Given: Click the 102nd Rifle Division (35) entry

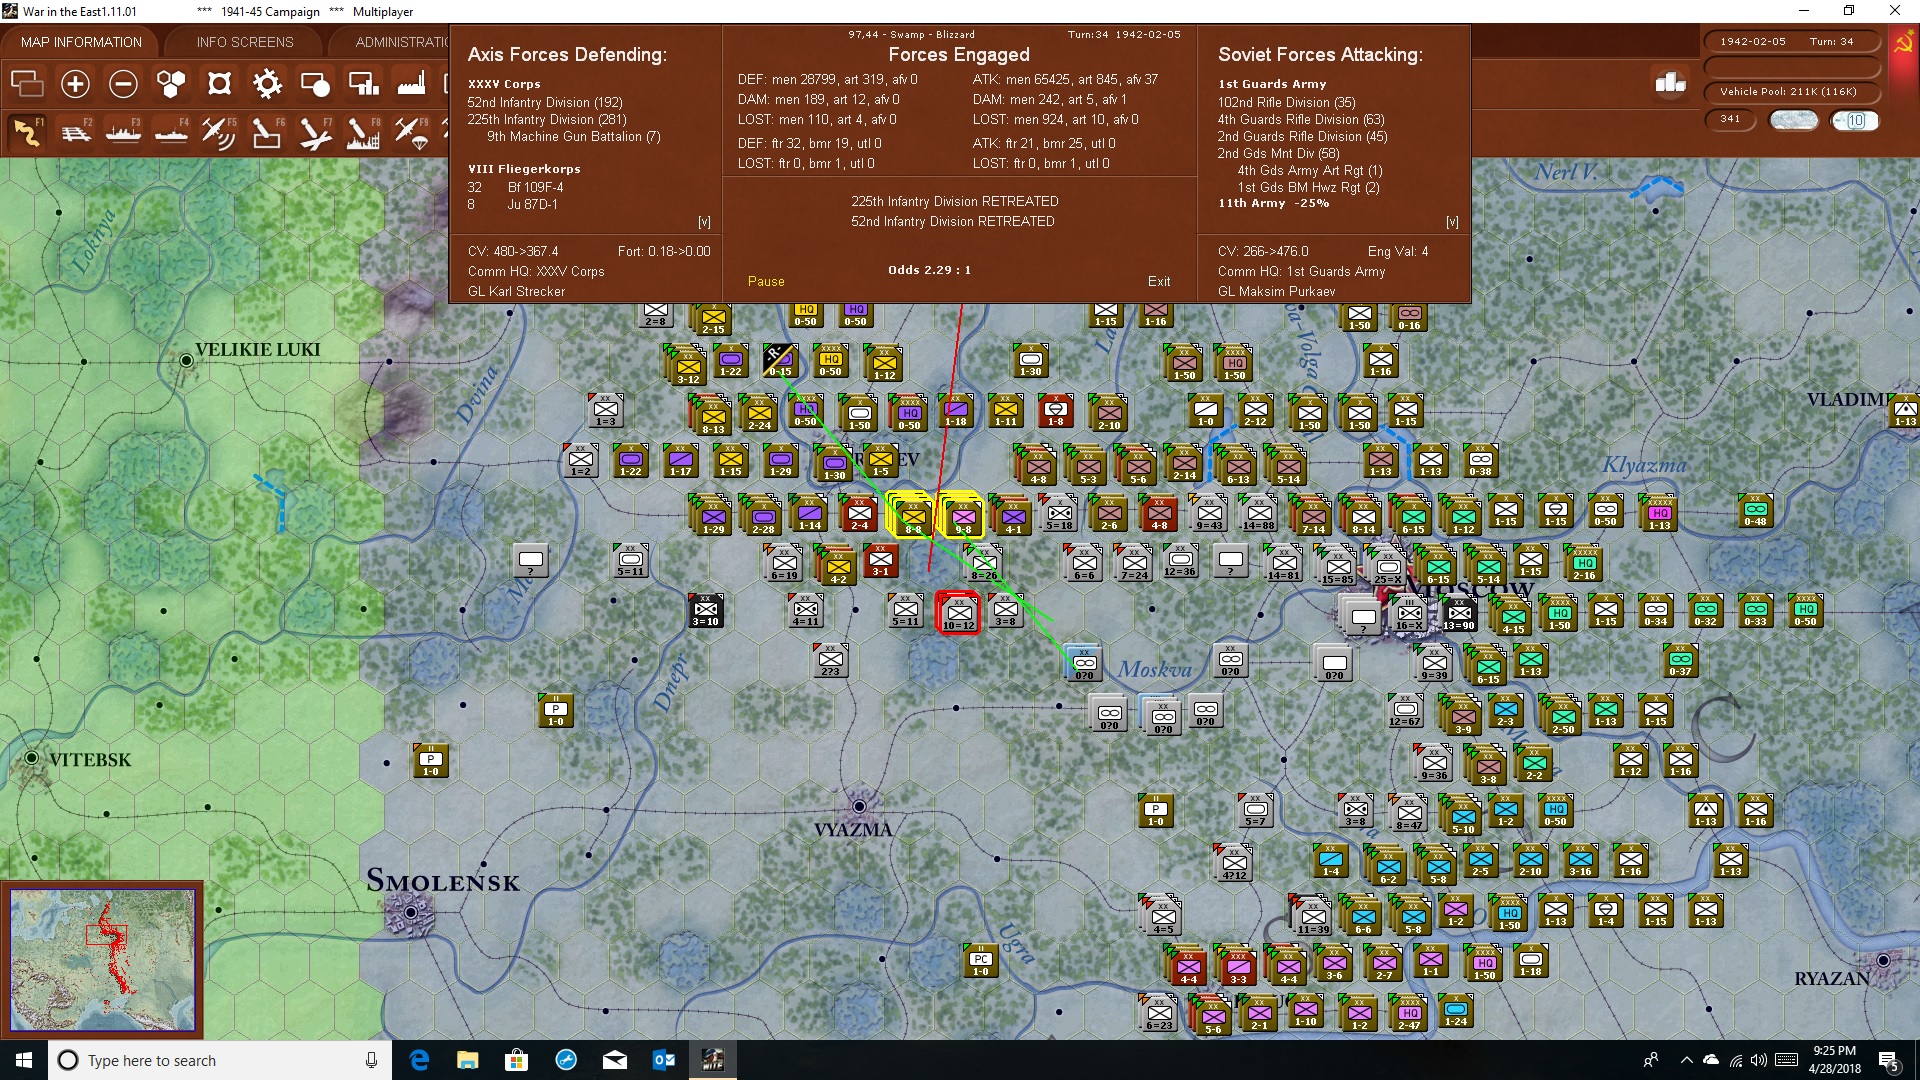Looking at the screenshot, I should [x=1287, y=102].
